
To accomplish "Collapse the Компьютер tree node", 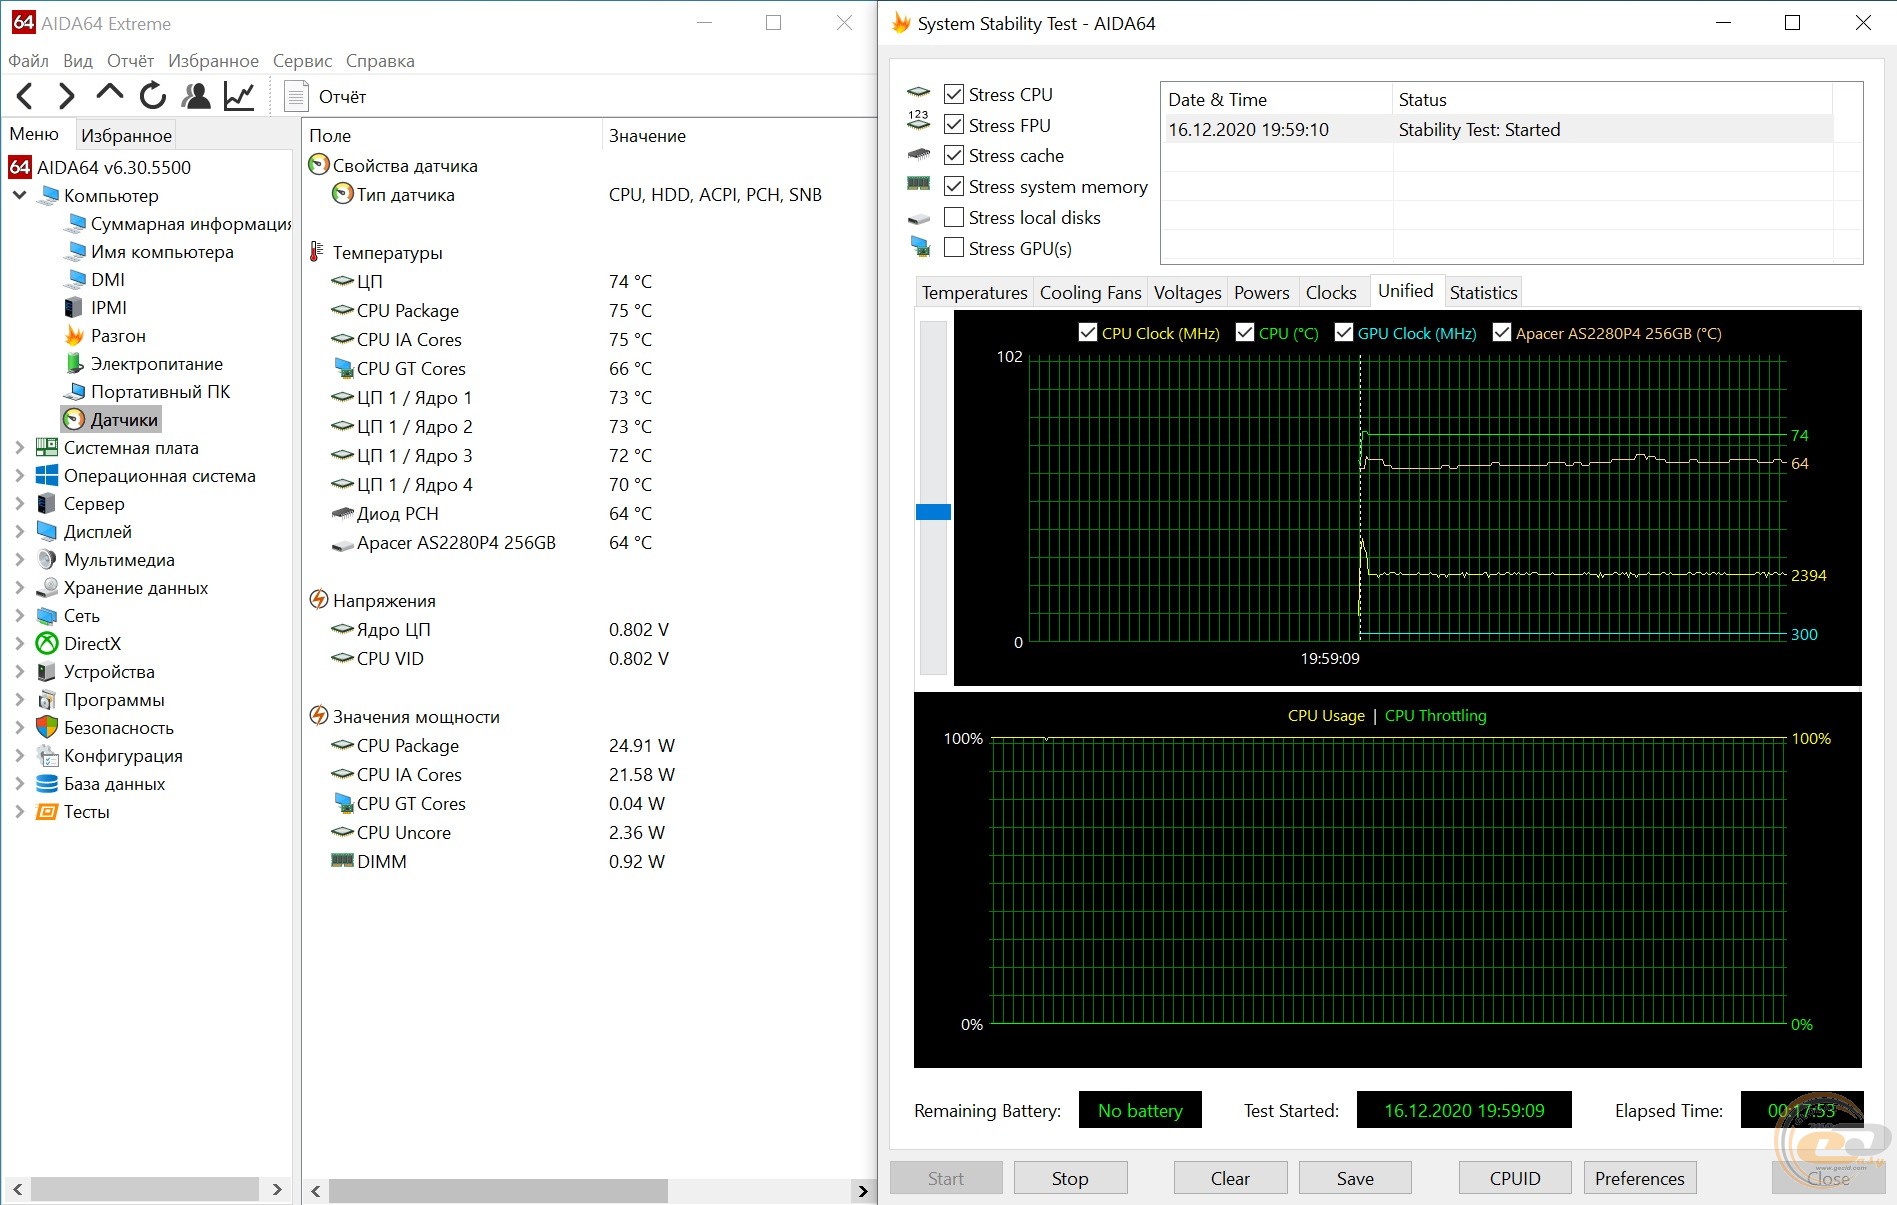I will tap(20, 196).
